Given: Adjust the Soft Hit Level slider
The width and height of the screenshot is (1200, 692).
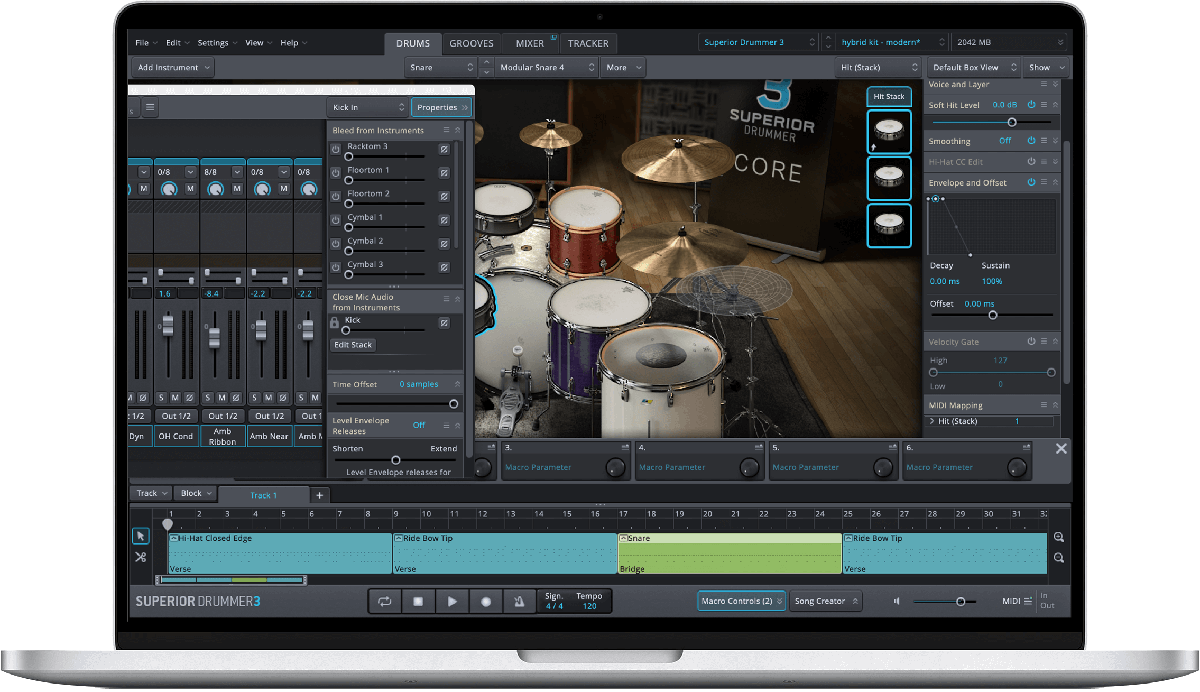Looking at the screenshot, I should pos(1012,122).
